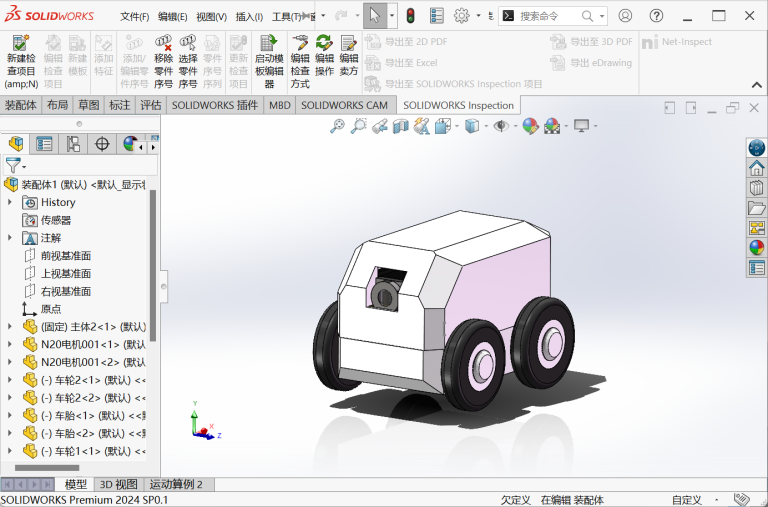Click the user login account icon
The width and height of the screenshot is (768, 507).
625,16
